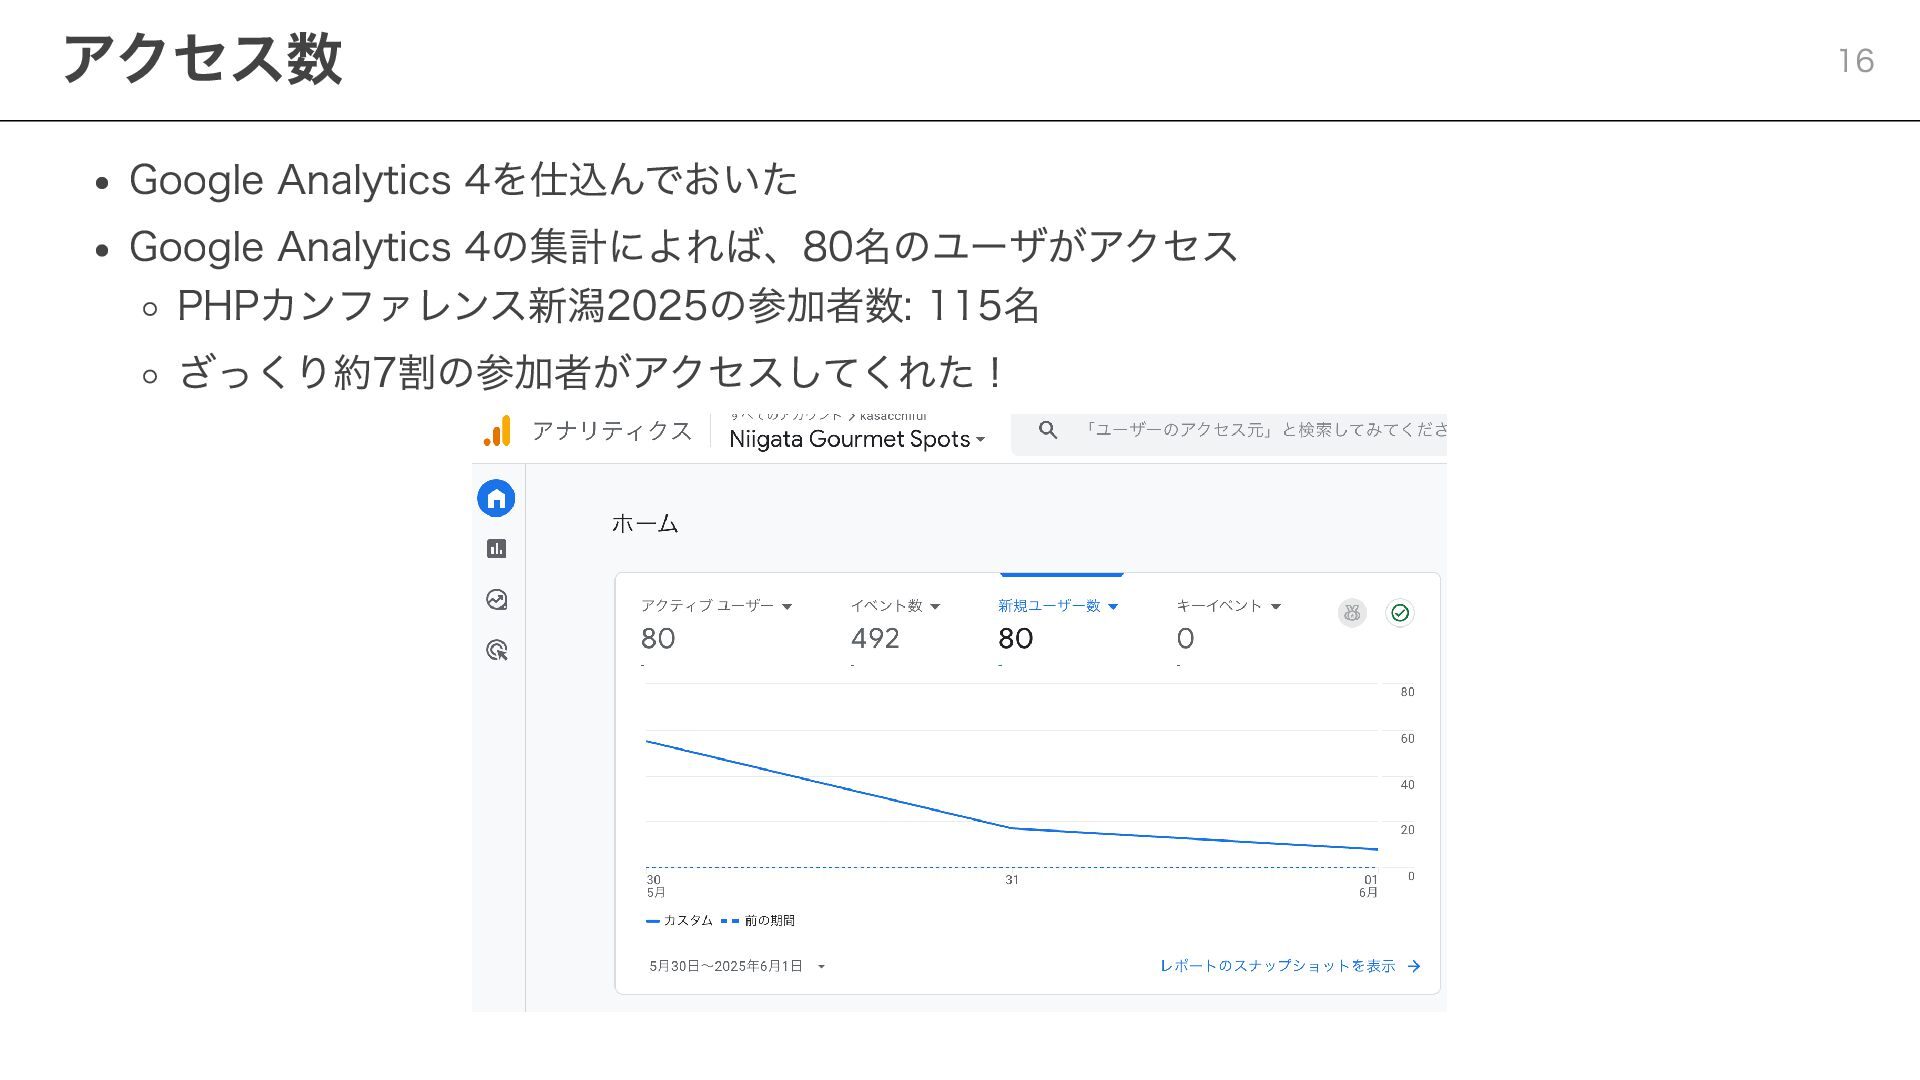Screen dimensions: 1920x1080
Task: Select the 新規ユーザー数 metric tab
Action: click(x=1049, y=606)
